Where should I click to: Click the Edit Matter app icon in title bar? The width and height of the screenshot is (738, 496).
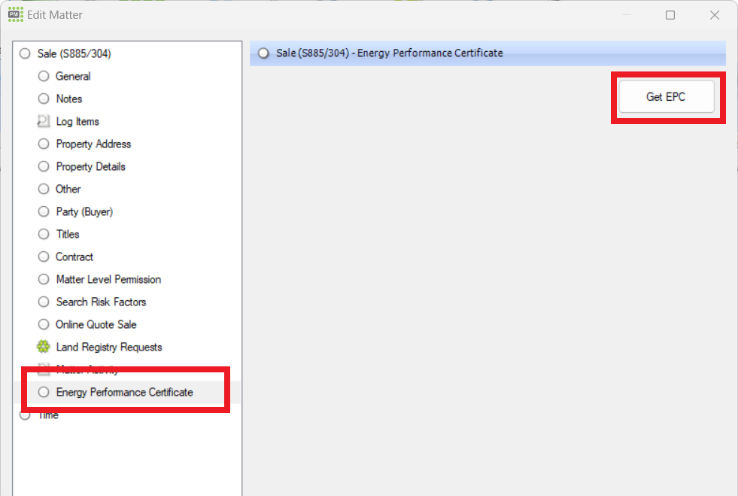(x=14, y=15)
